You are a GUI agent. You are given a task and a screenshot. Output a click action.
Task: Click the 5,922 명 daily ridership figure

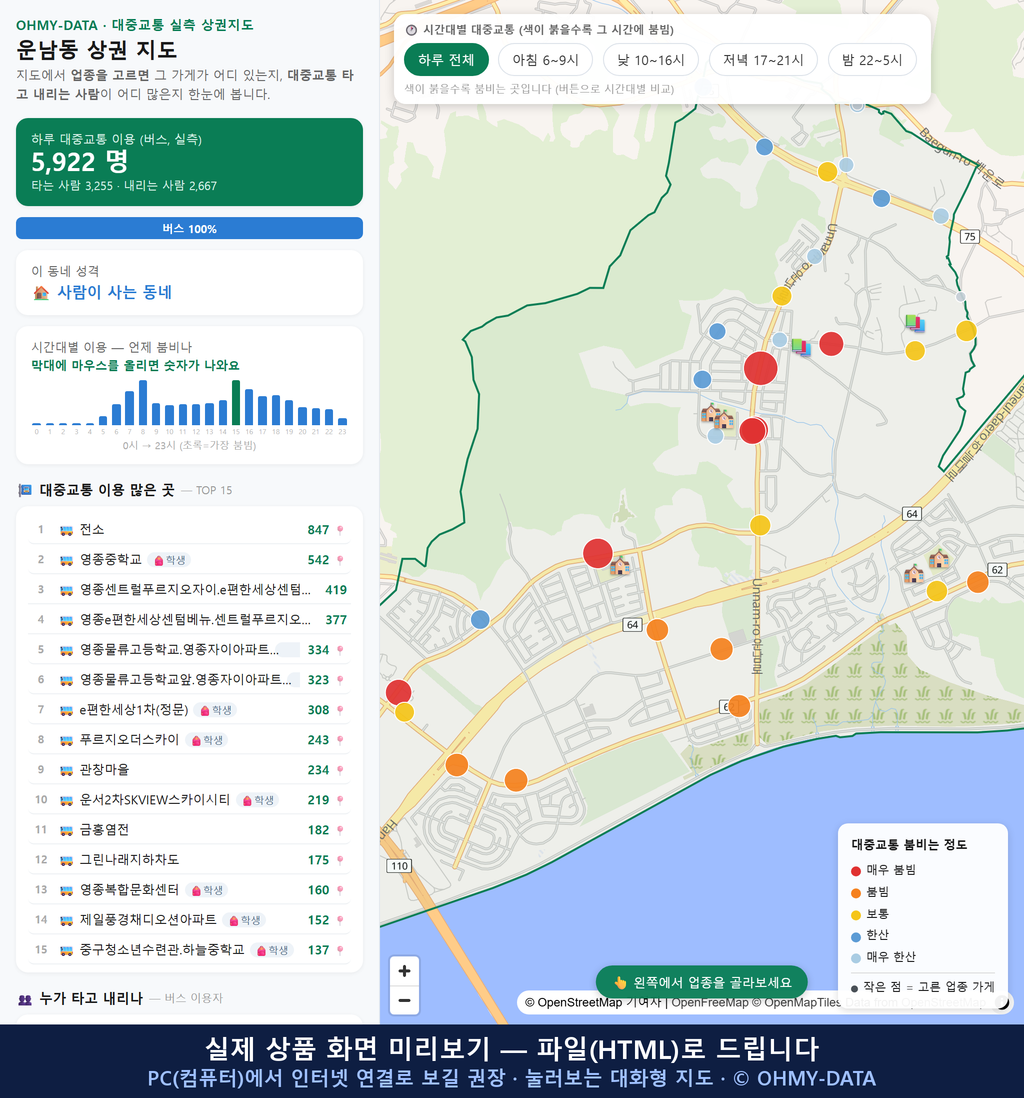(x=79, y=162)
